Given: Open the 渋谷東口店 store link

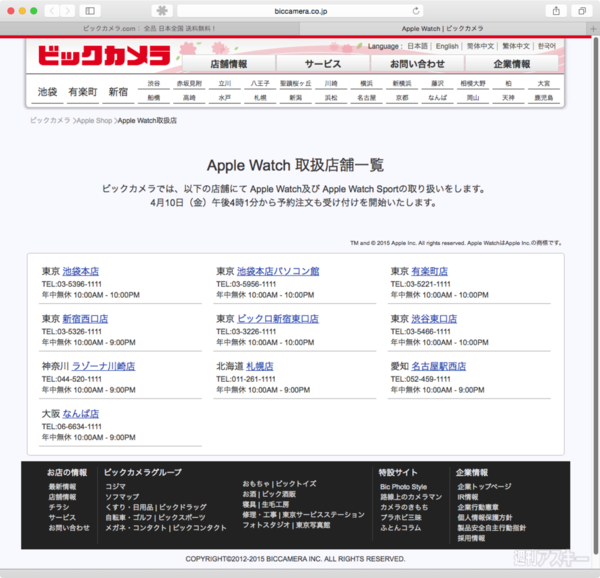Looking at the screenshot, I should tap(434, 319).
